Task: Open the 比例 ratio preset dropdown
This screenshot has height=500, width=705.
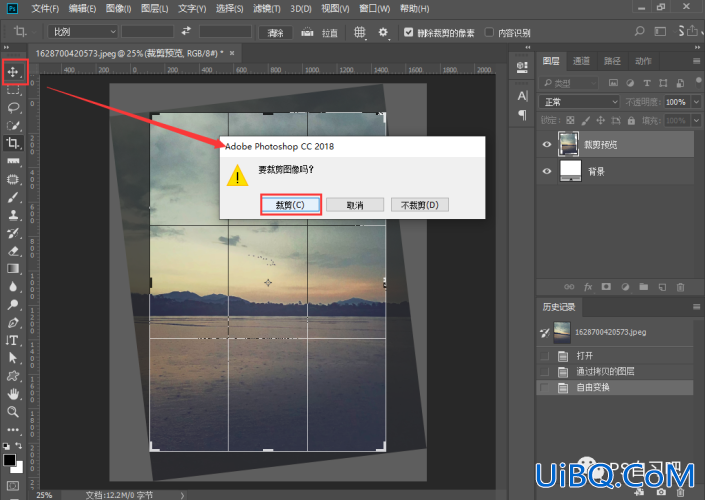Action: tap(83, 31)
